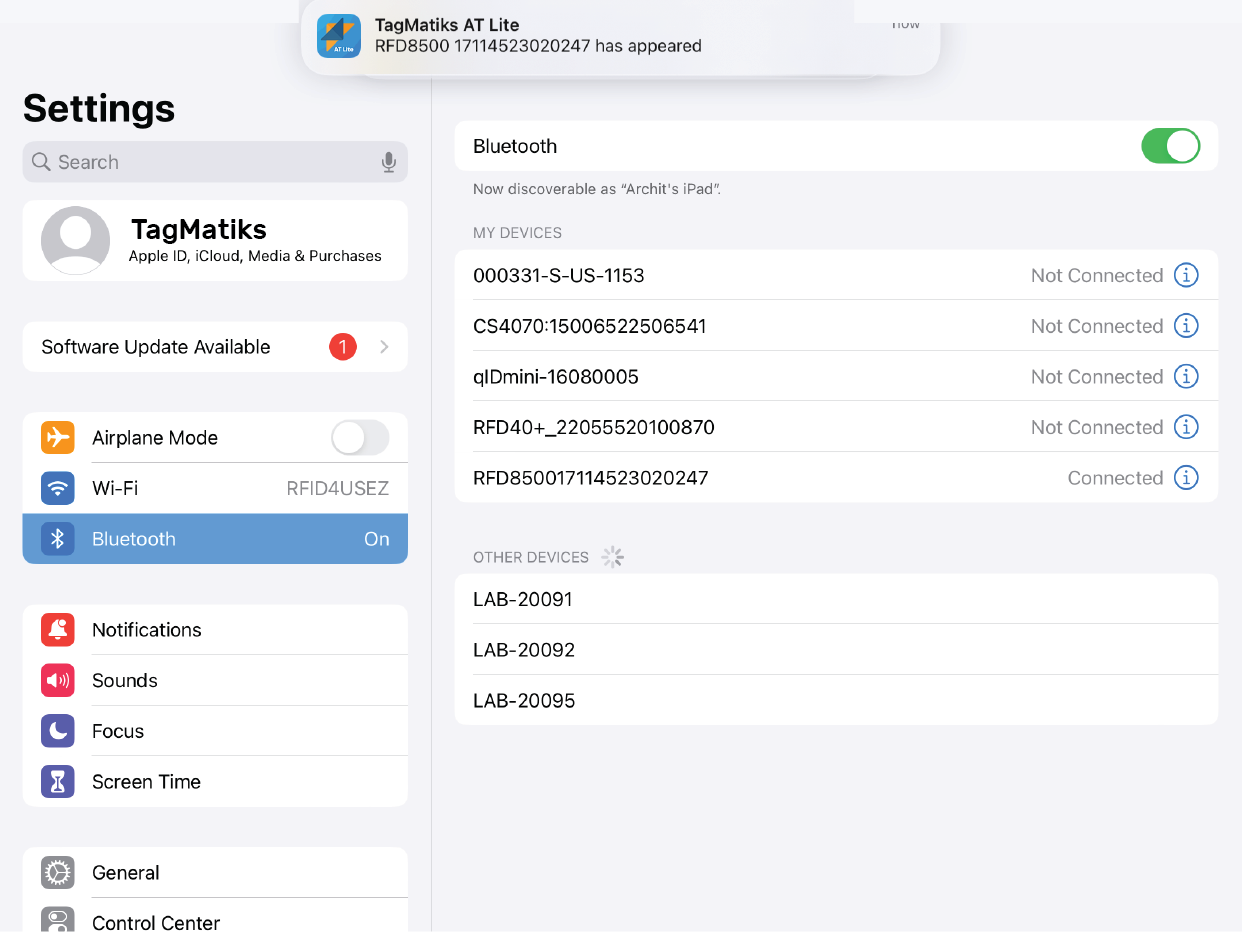Pair with LAB-20095 under Other Devices

pos(835,700)
